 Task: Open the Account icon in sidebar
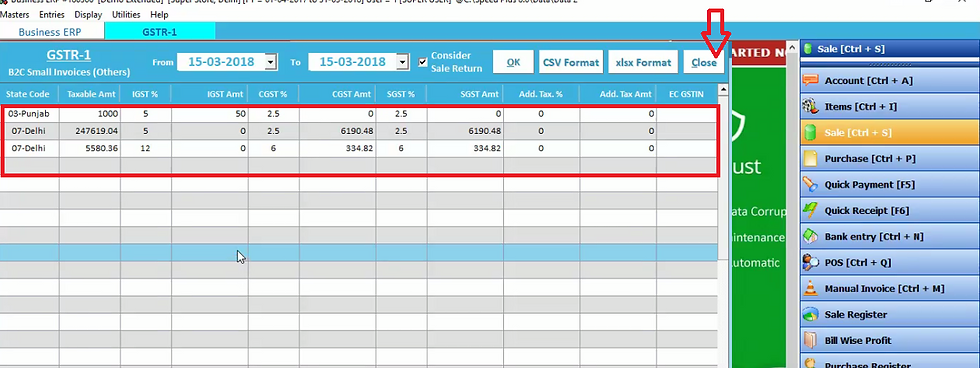pos(811,81)
